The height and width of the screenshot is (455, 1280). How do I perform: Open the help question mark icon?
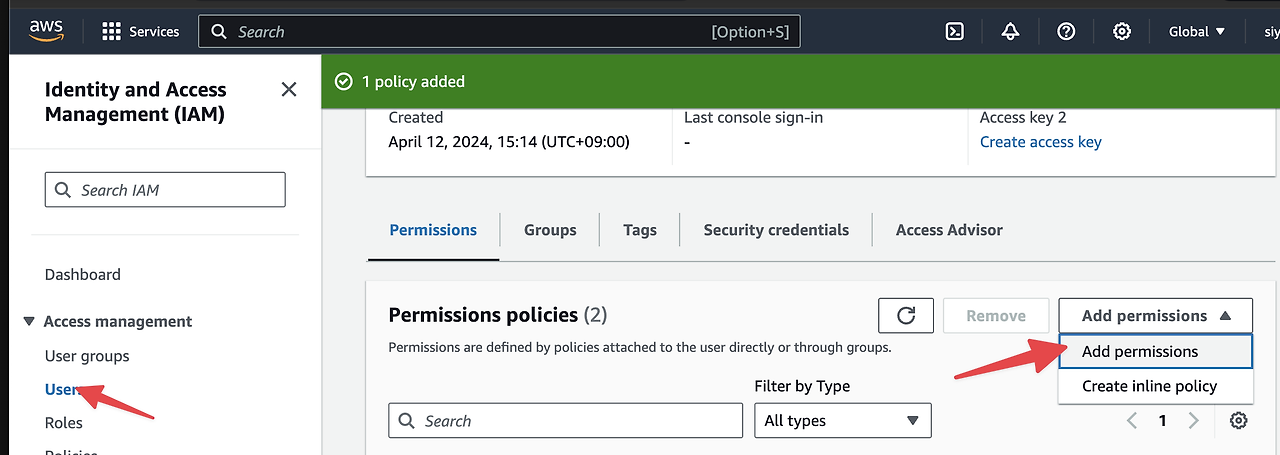point(1066,32)
